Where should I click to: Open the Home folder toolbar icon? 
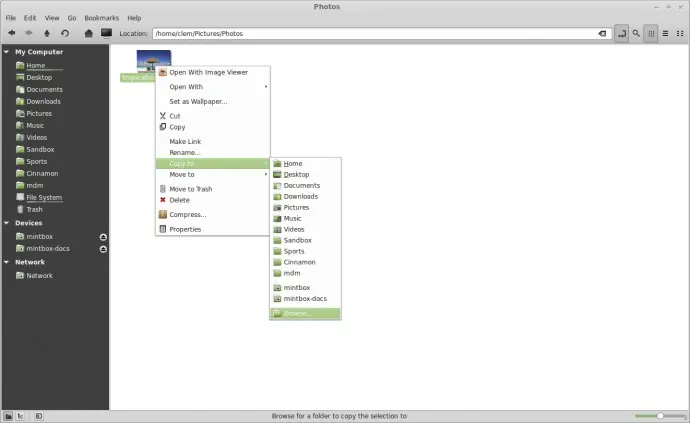[x=88, y=33]
